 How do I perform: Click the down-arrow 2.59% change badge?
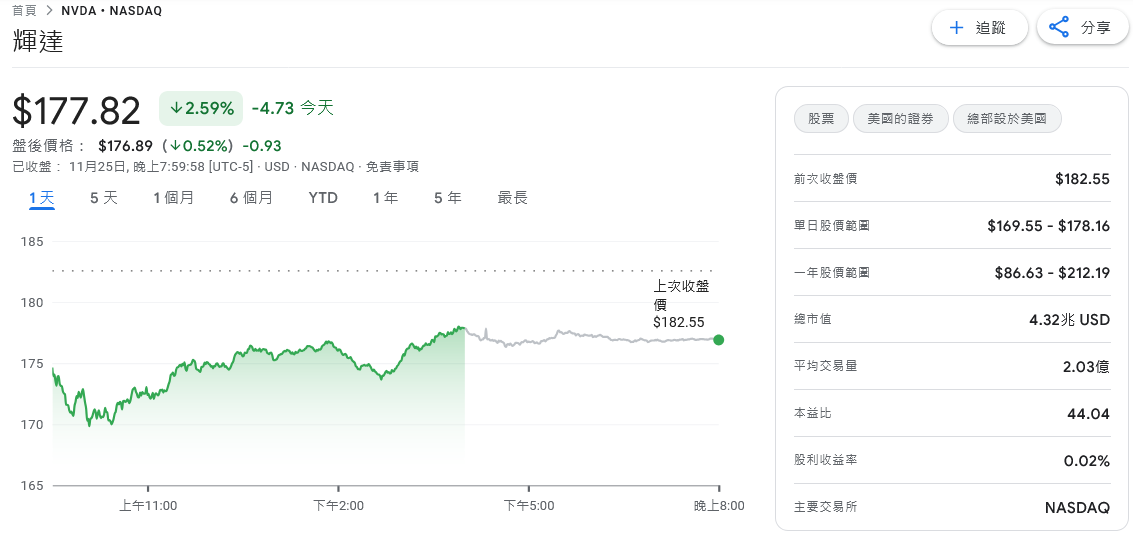click(201, 108)
